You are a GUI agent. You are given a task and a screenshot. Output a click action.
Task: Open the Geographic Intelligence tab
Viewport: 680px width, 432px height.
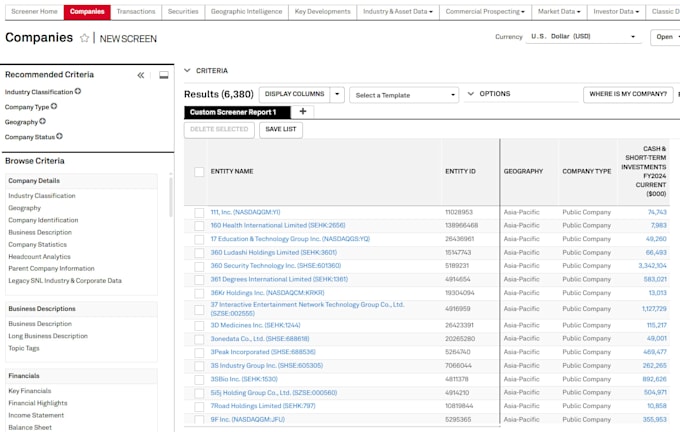[x=246, y=12]
